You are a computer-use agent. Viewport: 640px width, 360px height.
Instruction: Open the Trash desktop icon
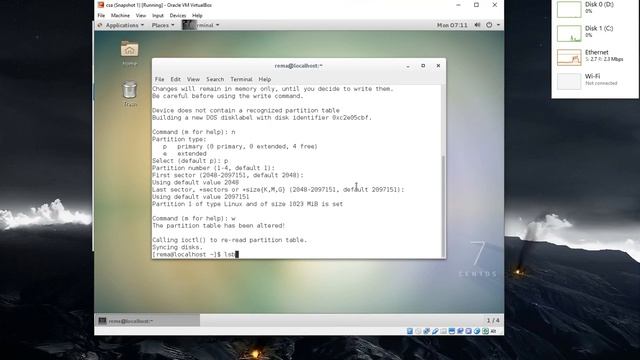click(129, 90)
